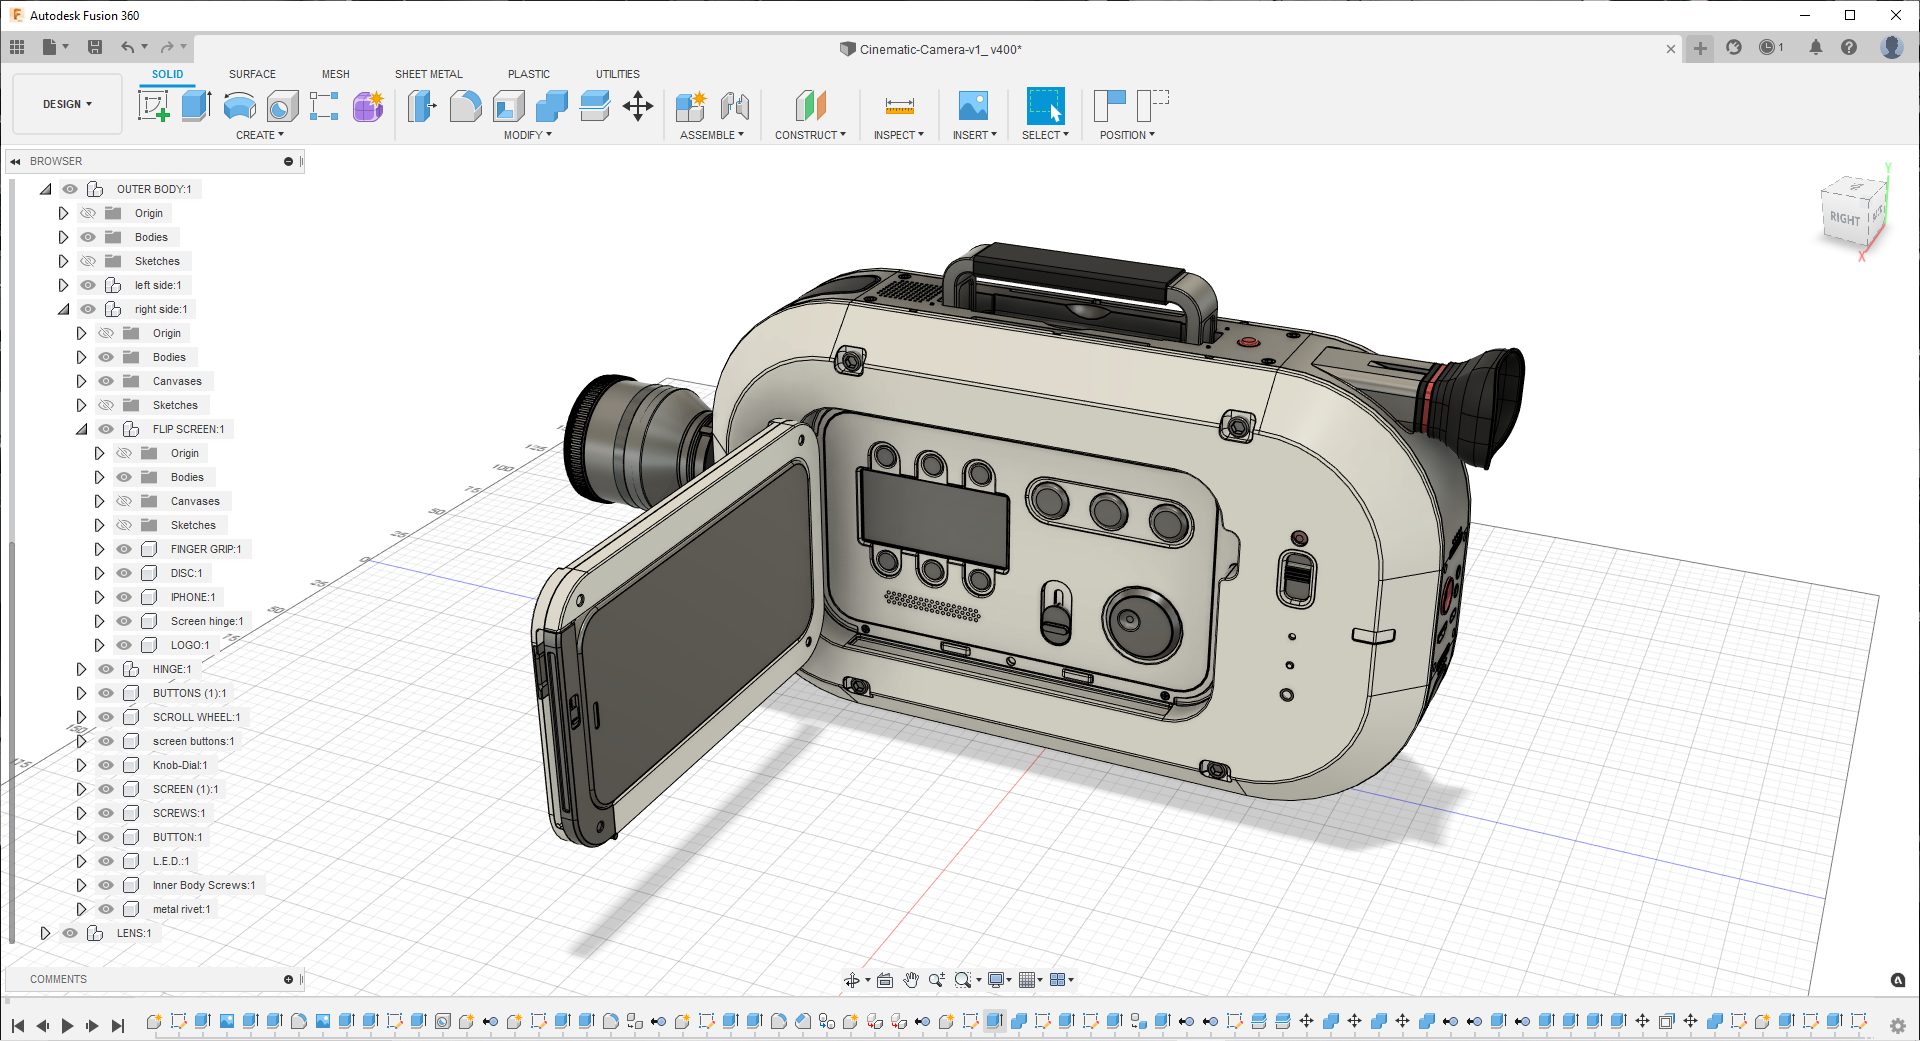Switch to the SURFACE tab
The image size is (1920, 1041).
coord(252,74)
